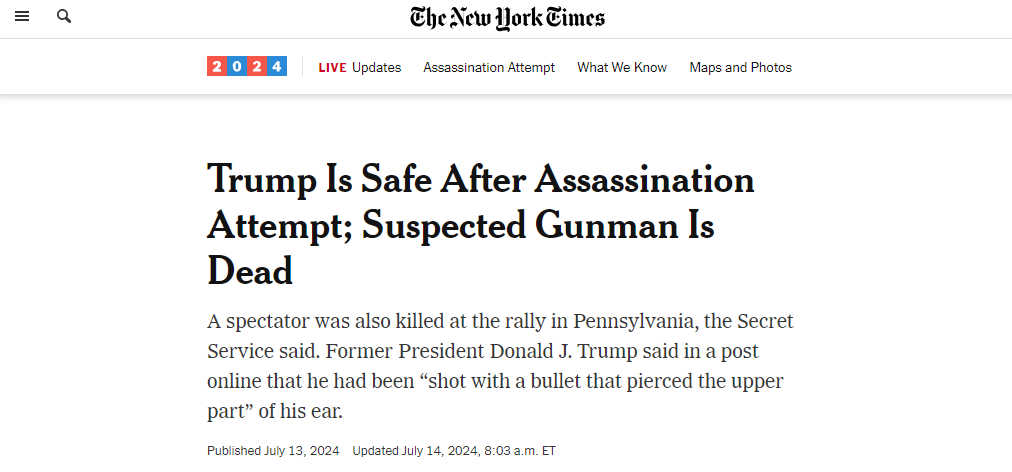The height and width of the screenshot is (472, 1012).
Task: Click the blue "4" tile in the 2024 badge
Action: (x=277, y=67)
